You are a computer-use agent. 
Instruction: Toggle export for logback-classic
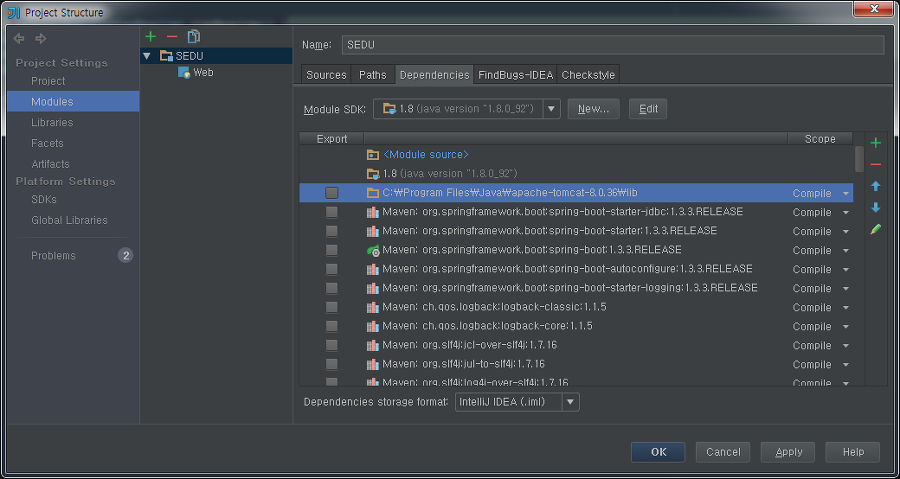(331, 307)
